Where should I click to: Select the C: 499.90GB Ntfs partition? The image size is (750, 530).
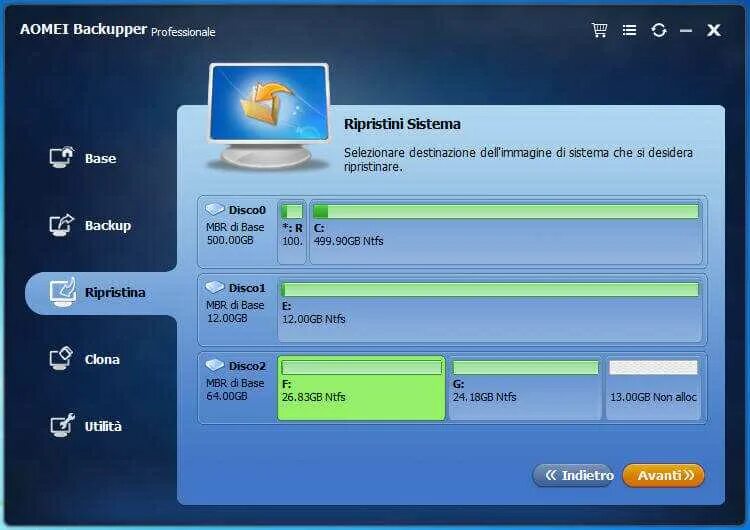point(506,232)
